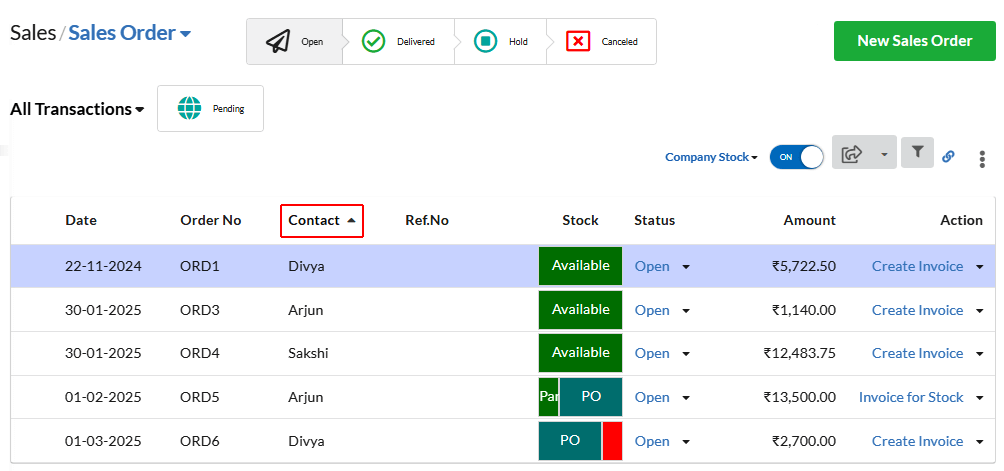Screen dimensions: 1004x471
Task: Open the Company Stock dropdown
Action: [x=711, y=157]
